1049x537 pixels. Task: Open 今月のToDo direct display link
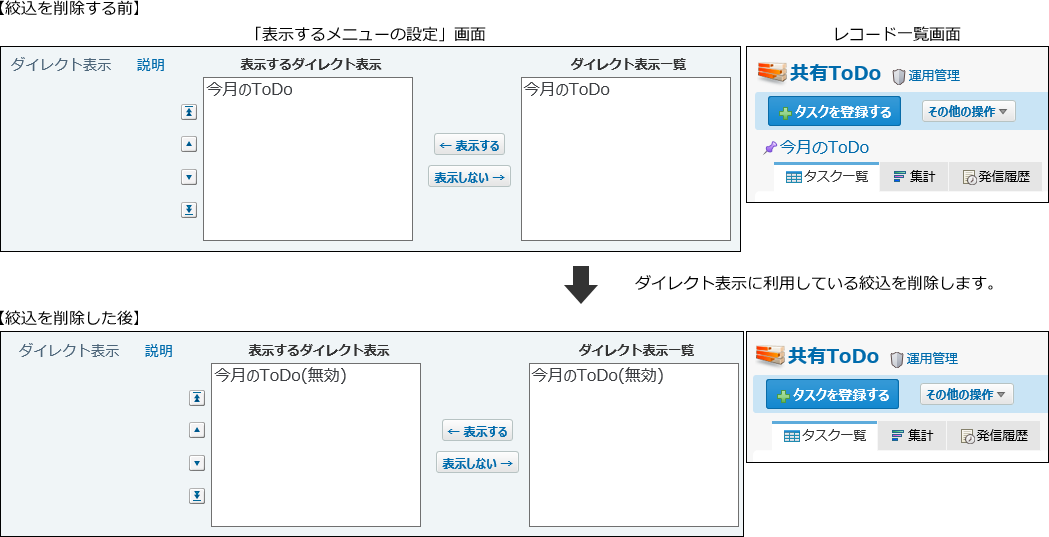point(824,147)
